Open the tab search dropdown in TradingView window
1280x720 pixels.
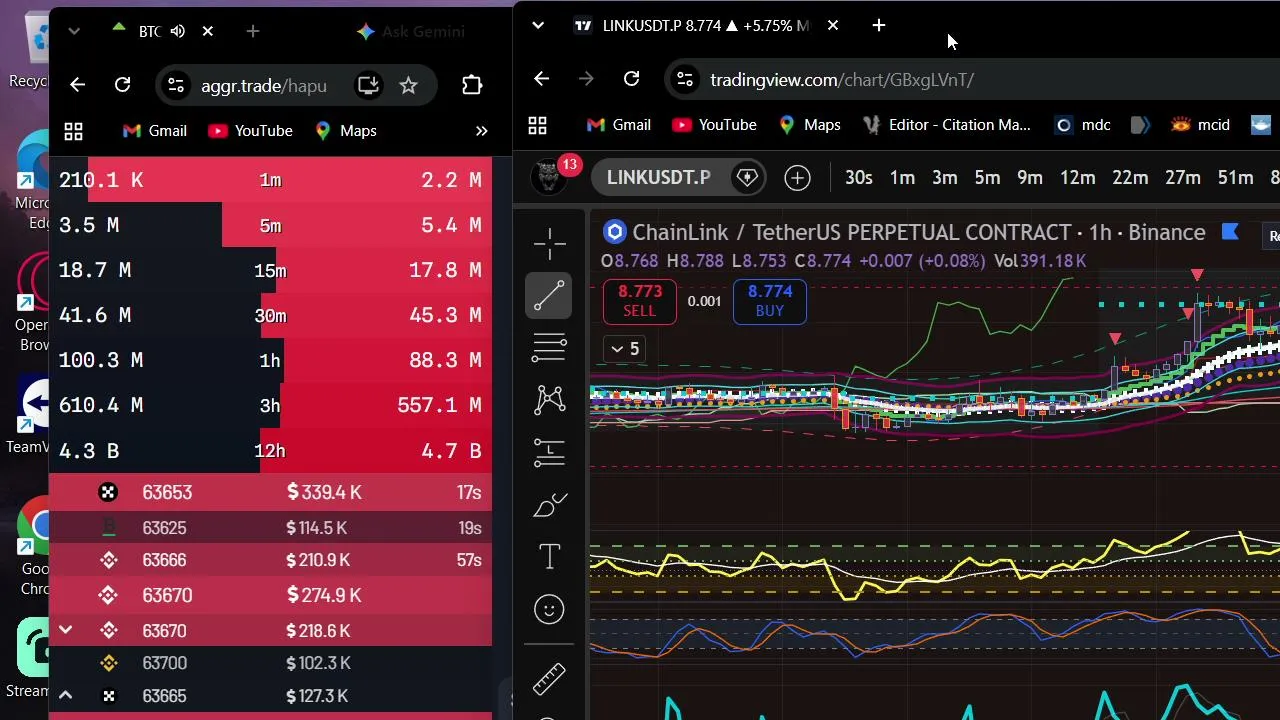[538, 25]
